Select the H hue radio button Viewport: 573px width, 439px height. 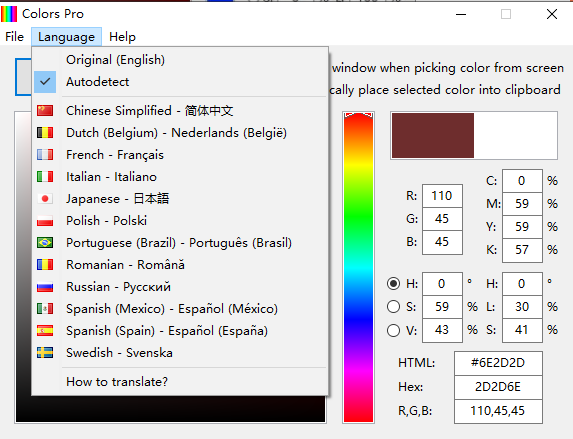pyautogui.click(x=393, y=284)
